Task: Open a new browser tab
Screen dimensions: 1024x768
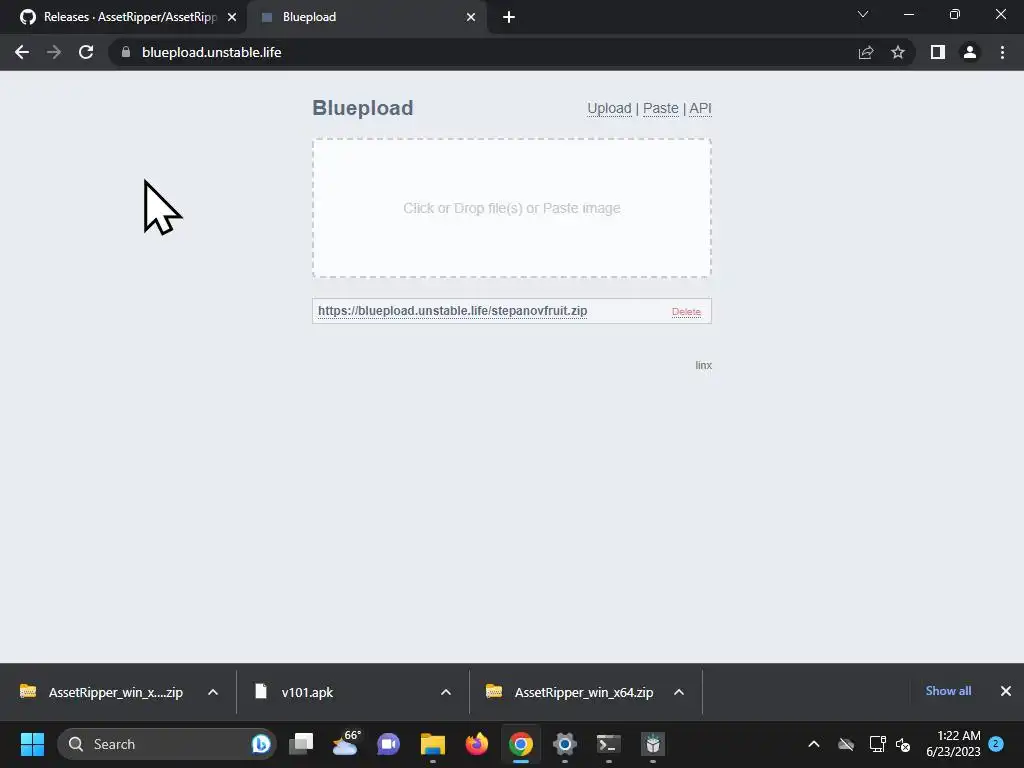Action: click(x=509, y=17)
